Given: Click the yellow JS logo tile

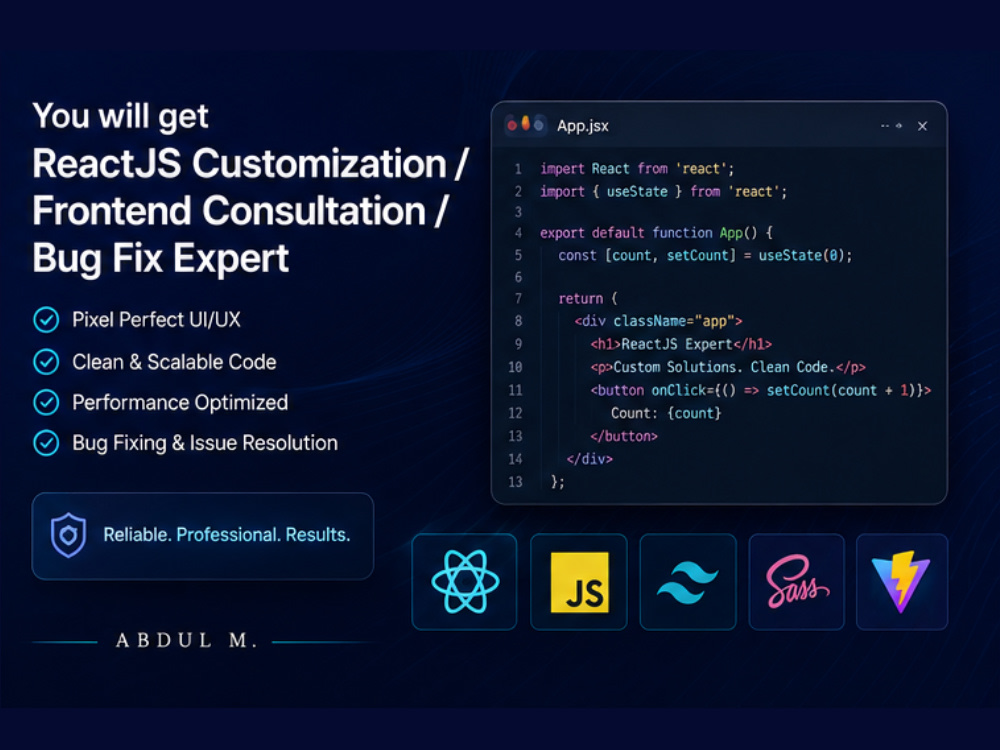Looking at the screenshot, I should point(579,582).
